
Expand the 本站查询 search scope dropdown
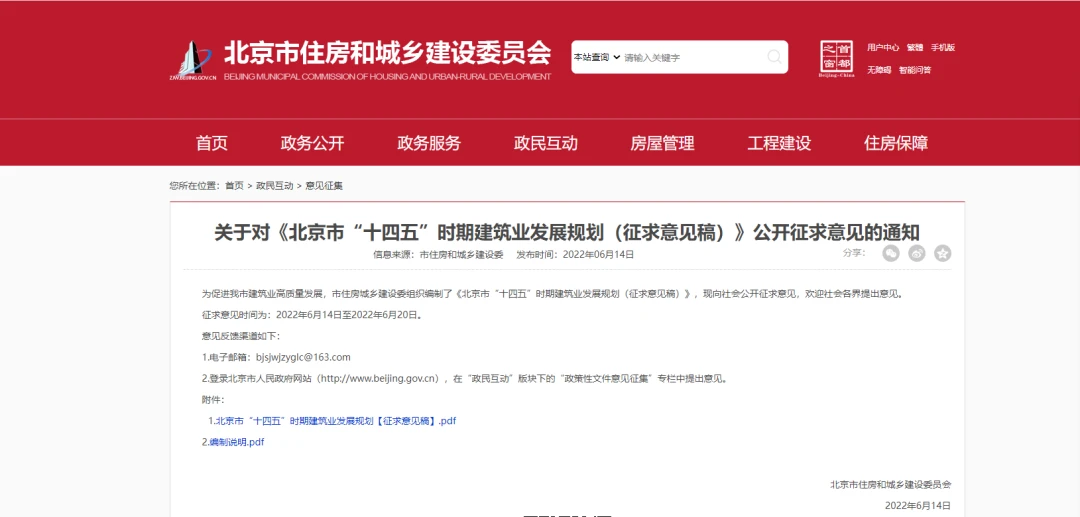[x=597, y=57]
